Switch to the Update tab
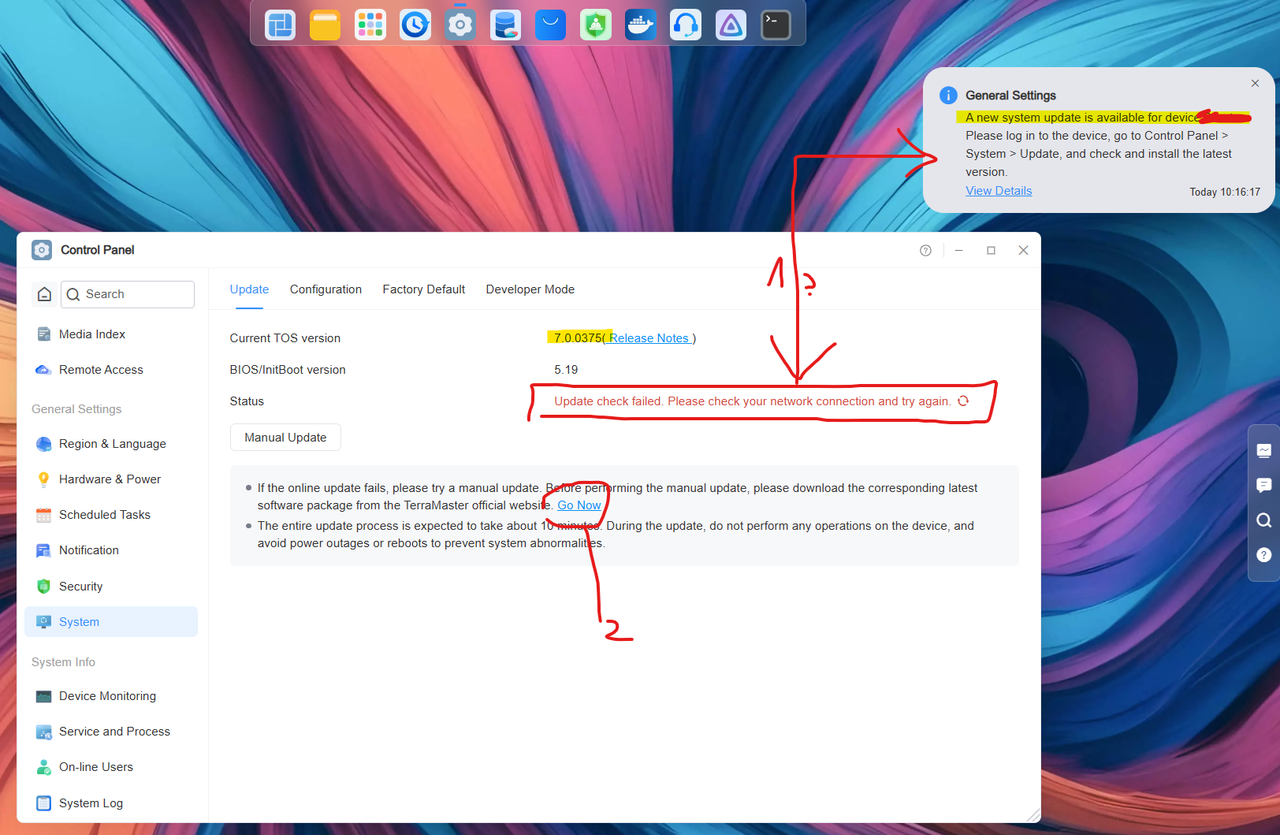This screenshot has height=835, width=1280. [x=249, y=289]
